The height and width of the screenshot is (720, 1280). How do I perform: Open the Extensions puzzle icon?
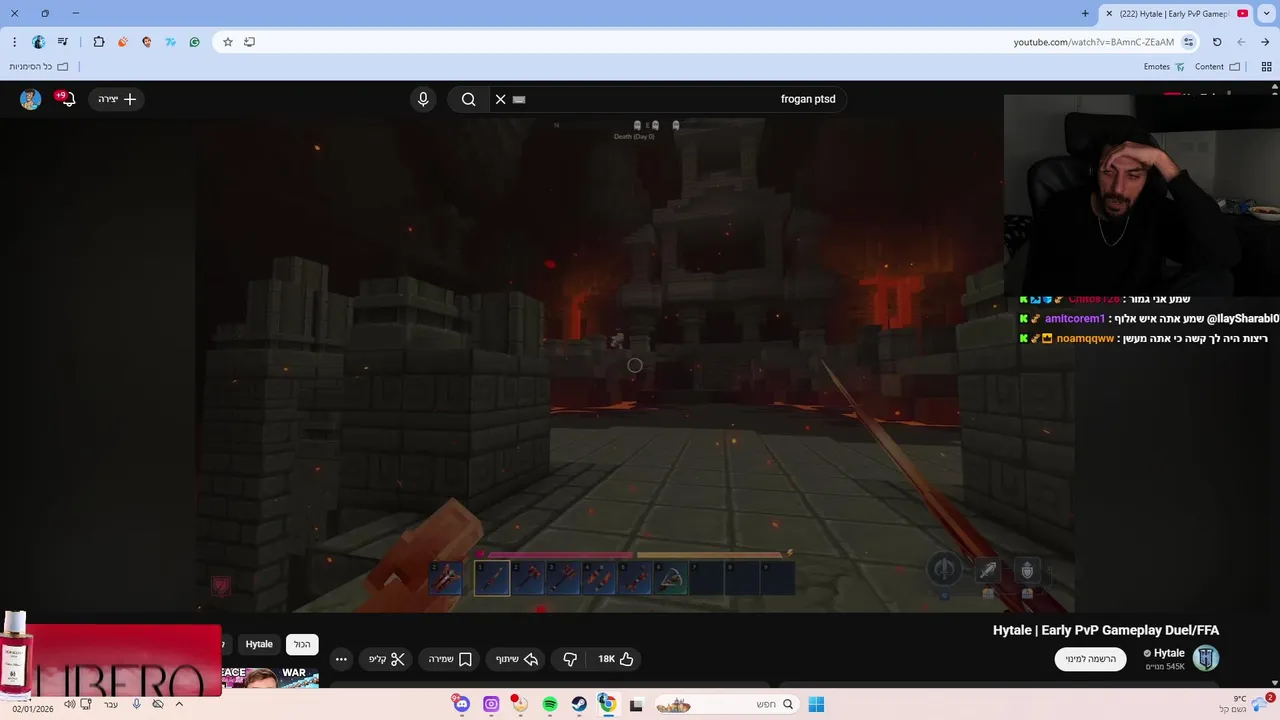[99, 42]
